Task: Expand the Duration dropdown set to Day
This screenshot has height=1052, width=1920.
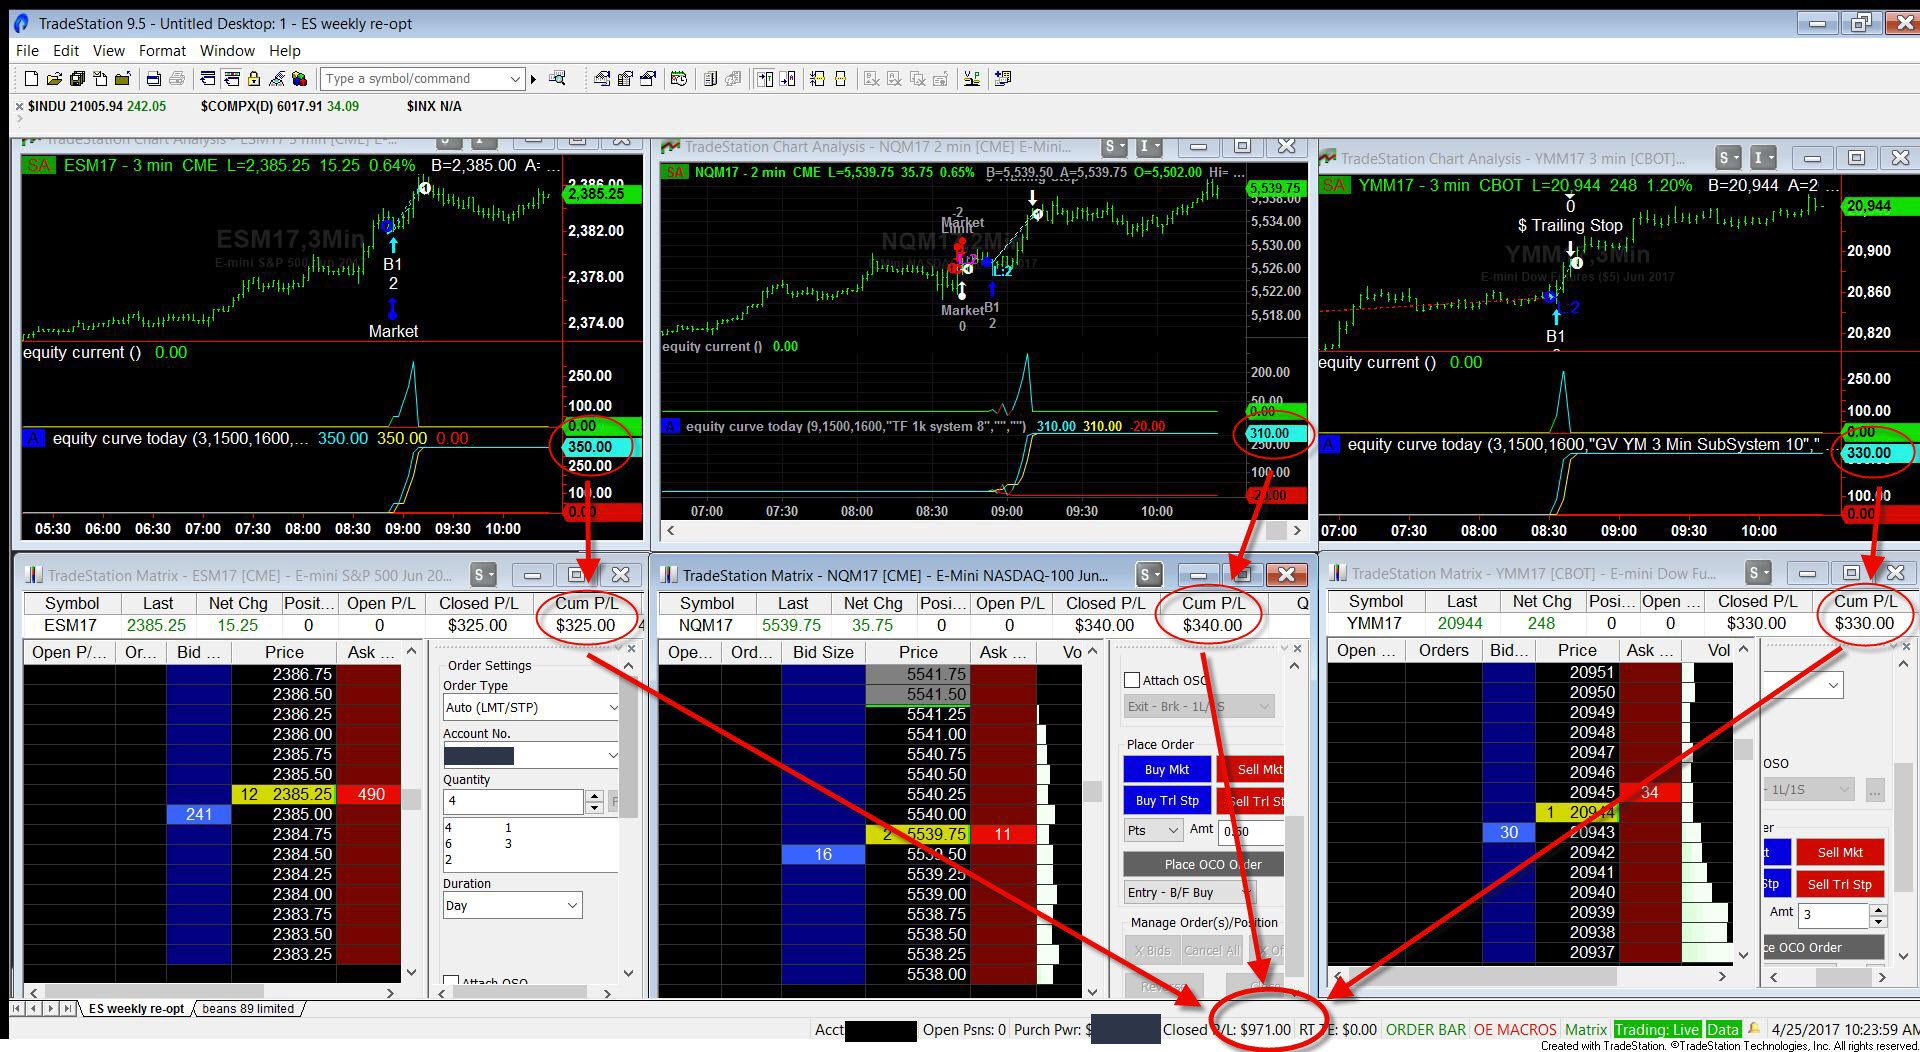Action: (x=512, y=905)
